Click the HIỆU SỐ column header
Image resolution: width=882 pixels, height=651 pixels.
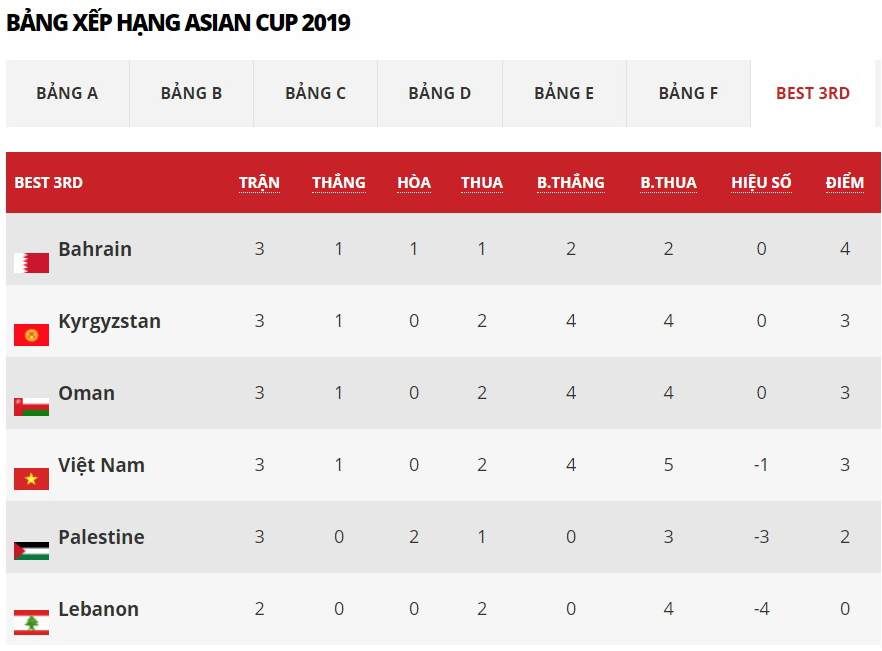pos(761,183)
